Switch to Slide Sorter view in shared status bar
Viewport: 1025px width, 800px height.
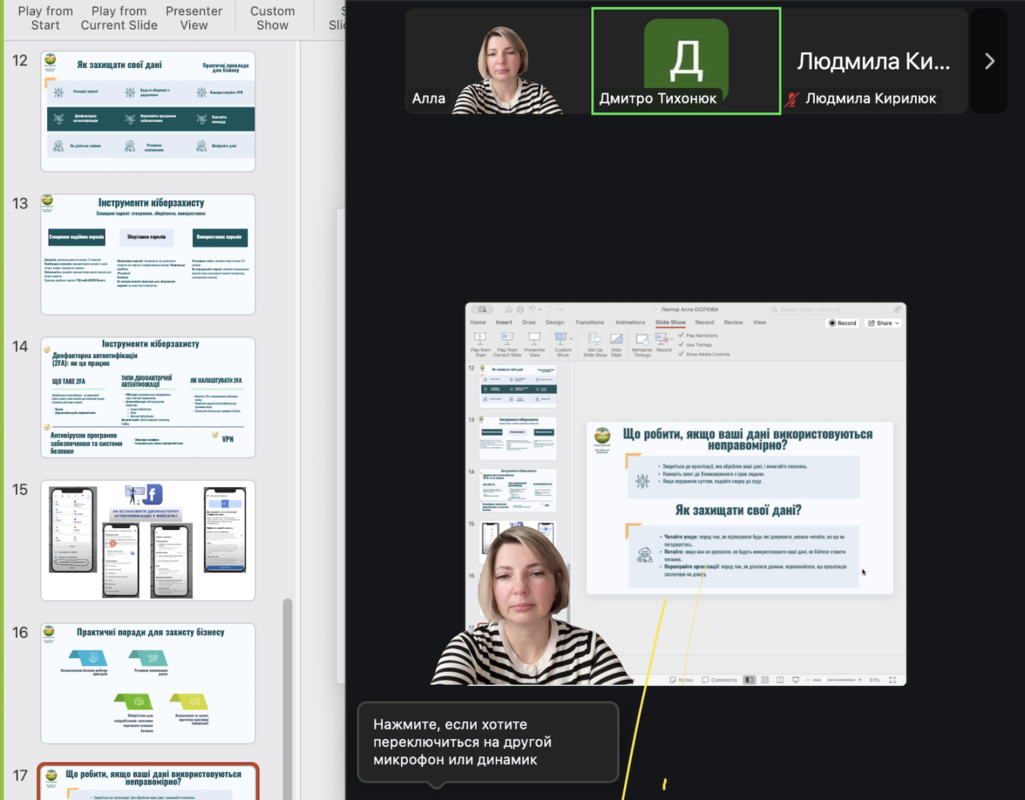[765, 680]
